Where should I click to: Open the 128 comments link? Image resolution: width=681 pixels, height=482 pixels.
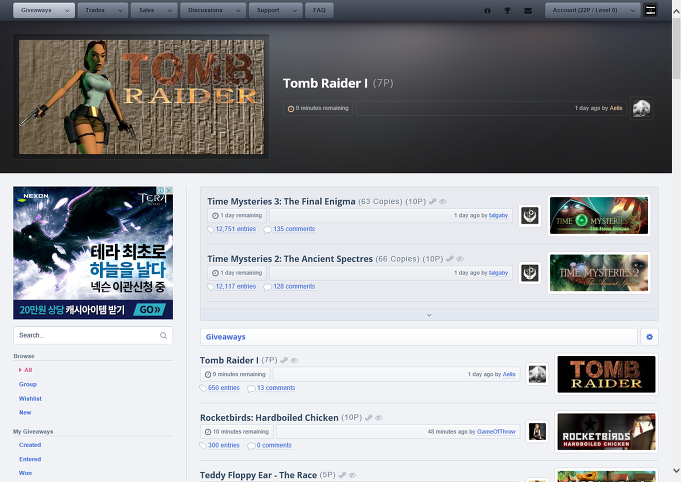coord(294,287)
